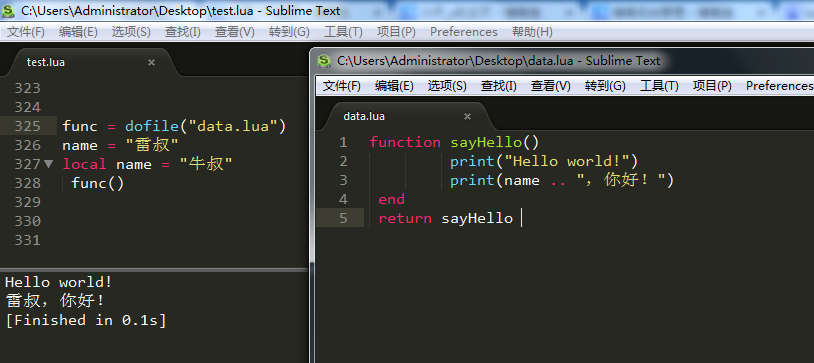Click Sublime Text icon in test.lua title bar
The height and width of the screenshot is (363, 814).
(8, 10)
